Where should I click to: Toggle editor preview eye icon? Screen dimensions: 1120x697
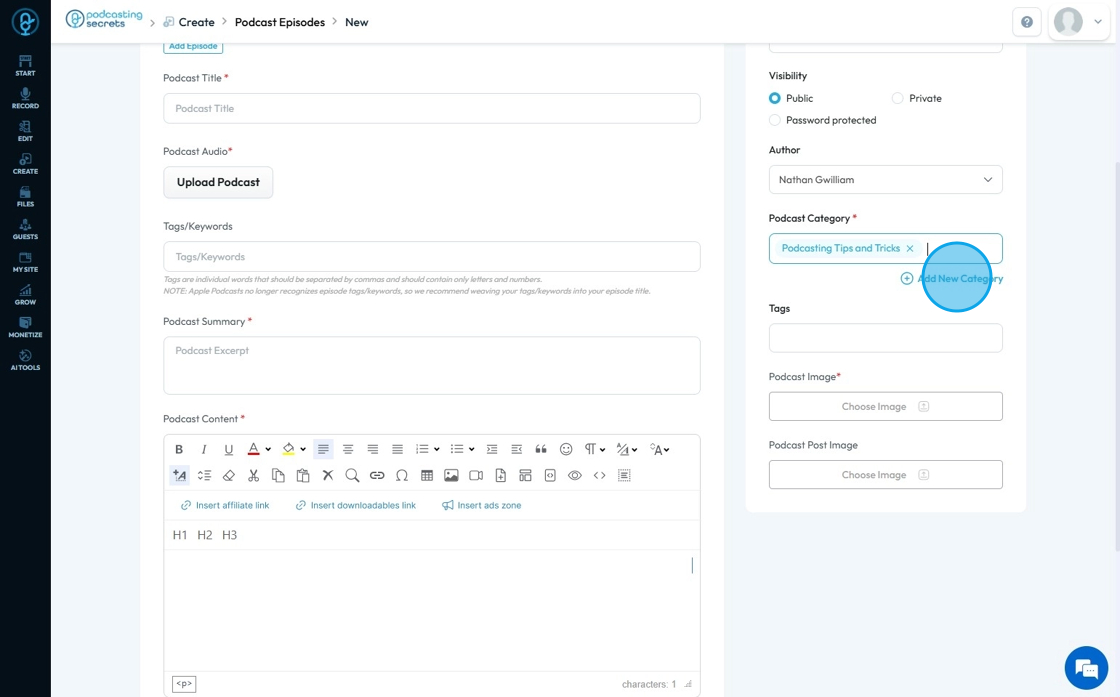[x=574, y=476]
